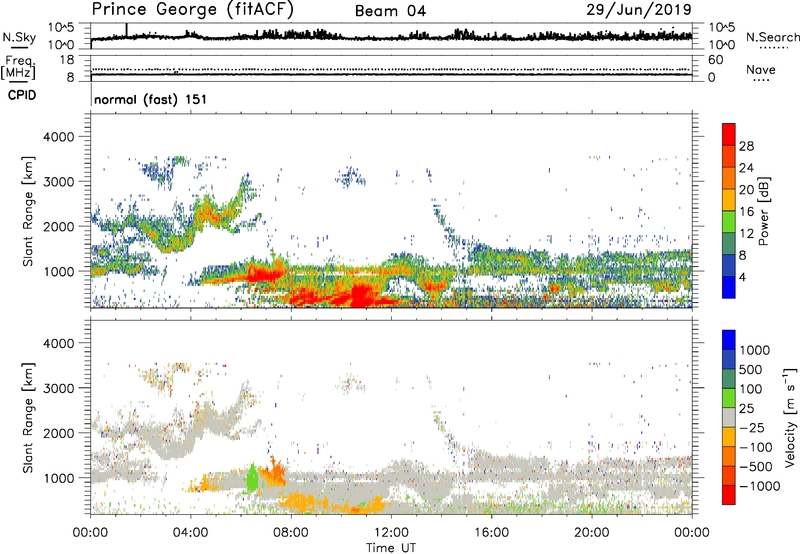Click the "1000" range tick on the velocity panel
Viewport: 800px width, 554px height.
tap(58, 478)
